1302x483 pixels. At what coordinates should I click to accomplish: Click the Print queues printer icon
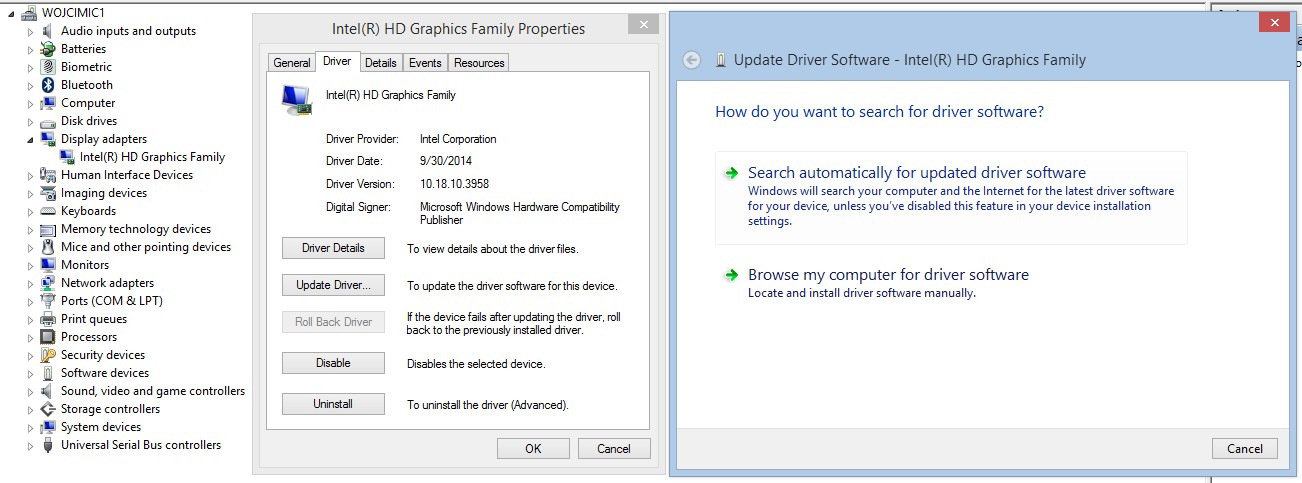[47, 319]
